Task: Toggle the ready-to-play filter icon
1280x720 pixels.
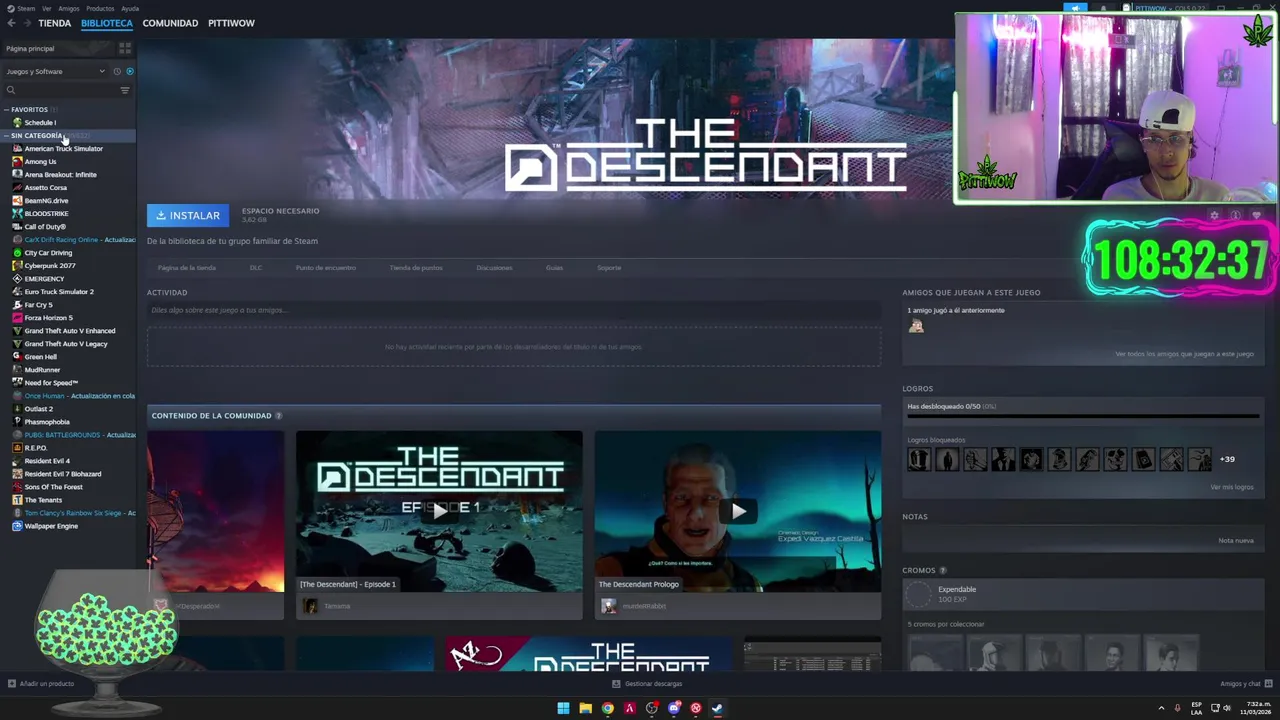Action: pyautogui.click(x=129, y=71)
